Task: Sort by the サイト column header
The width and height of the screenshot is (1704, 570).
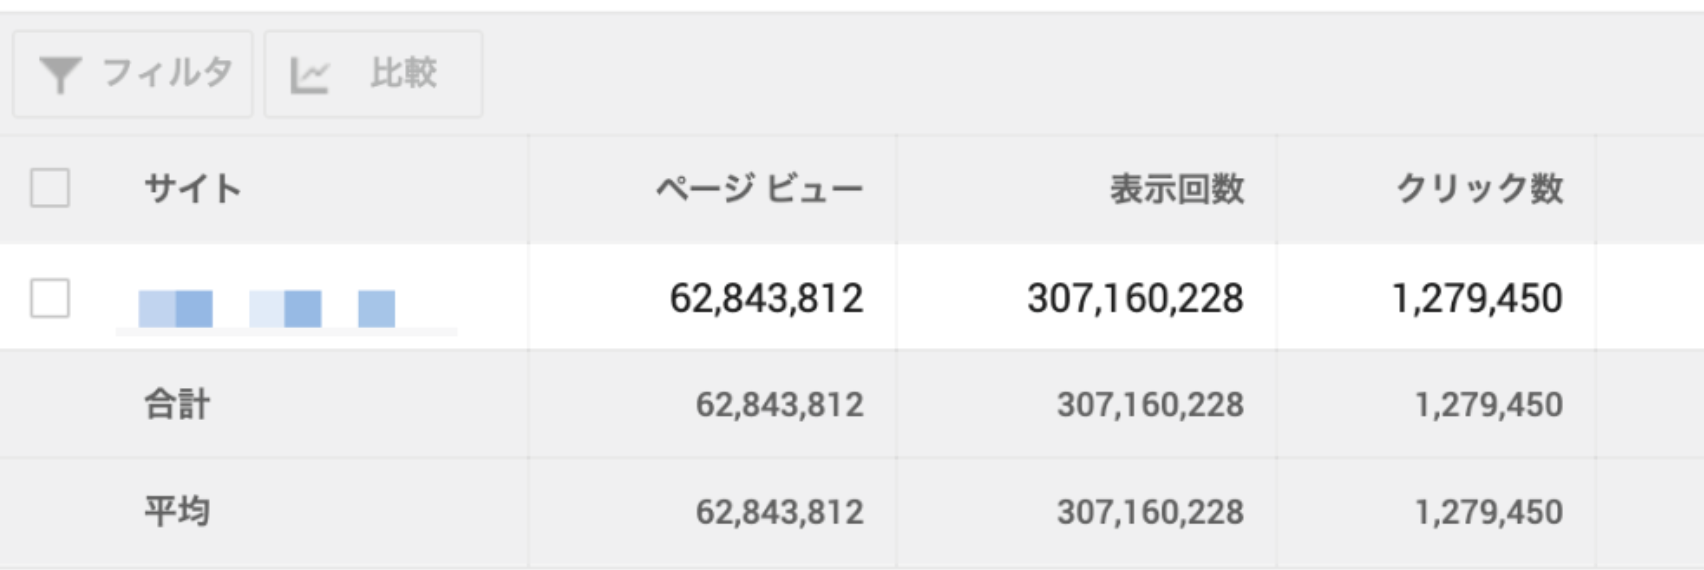Action: 193,188
